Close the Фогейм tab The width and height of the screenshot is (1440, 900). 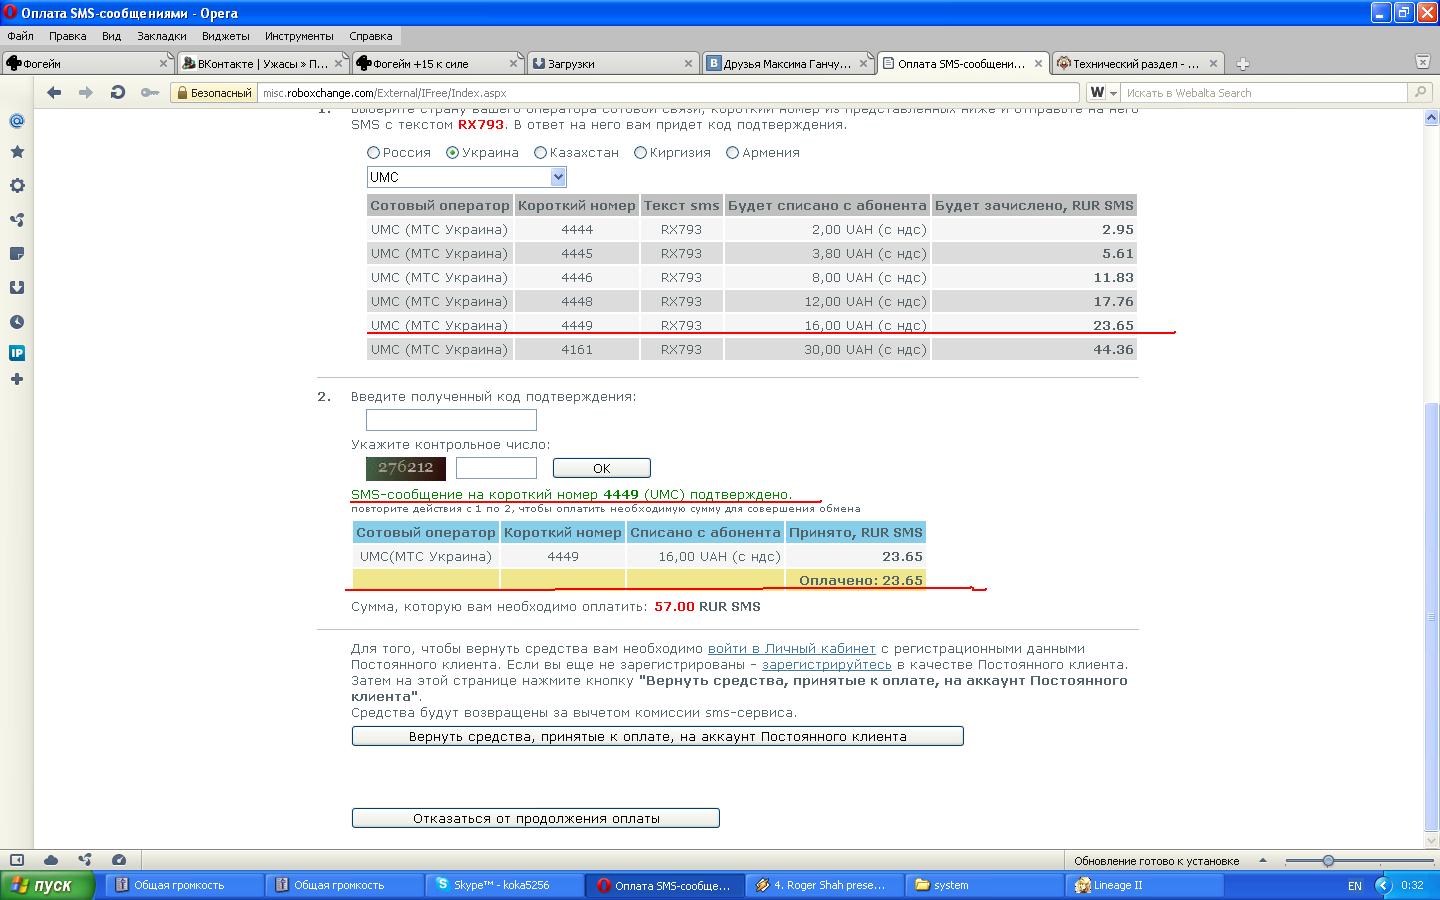pos(163,63)
